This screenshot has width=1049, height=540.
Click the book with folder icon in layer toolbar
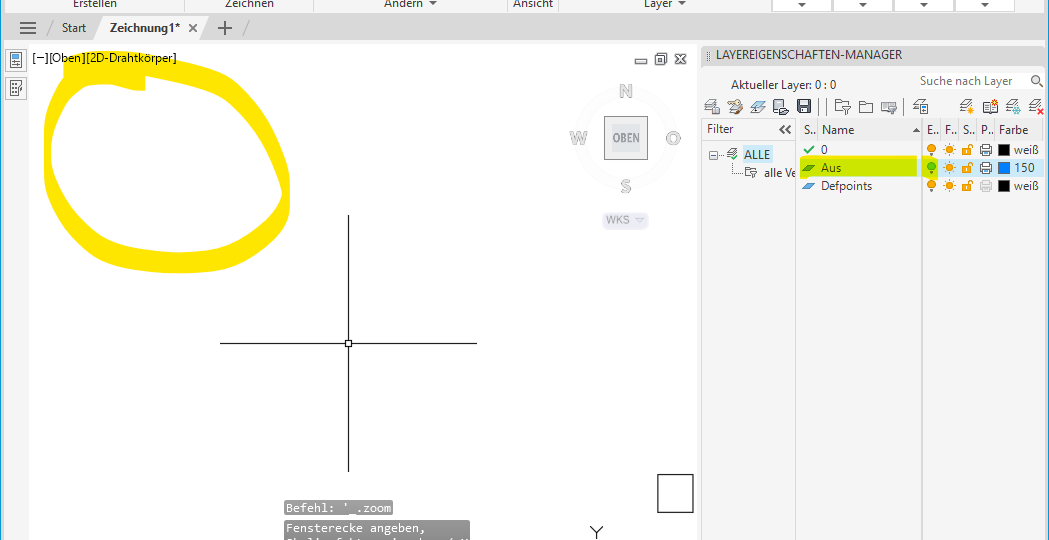point(779,106)
